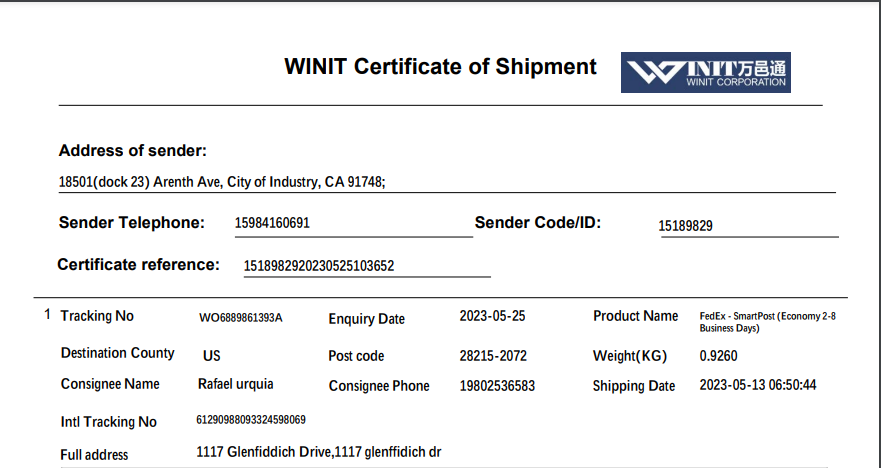
Task: Click the WINIT Corporation logo
Action: tap(705, 72)
